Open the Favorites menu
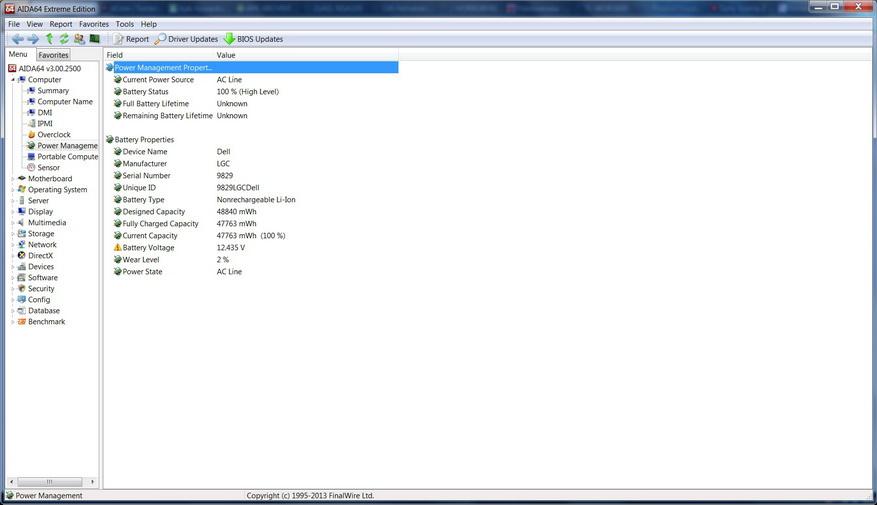Viewport: 877px width, 505px height. pos(93,24)
